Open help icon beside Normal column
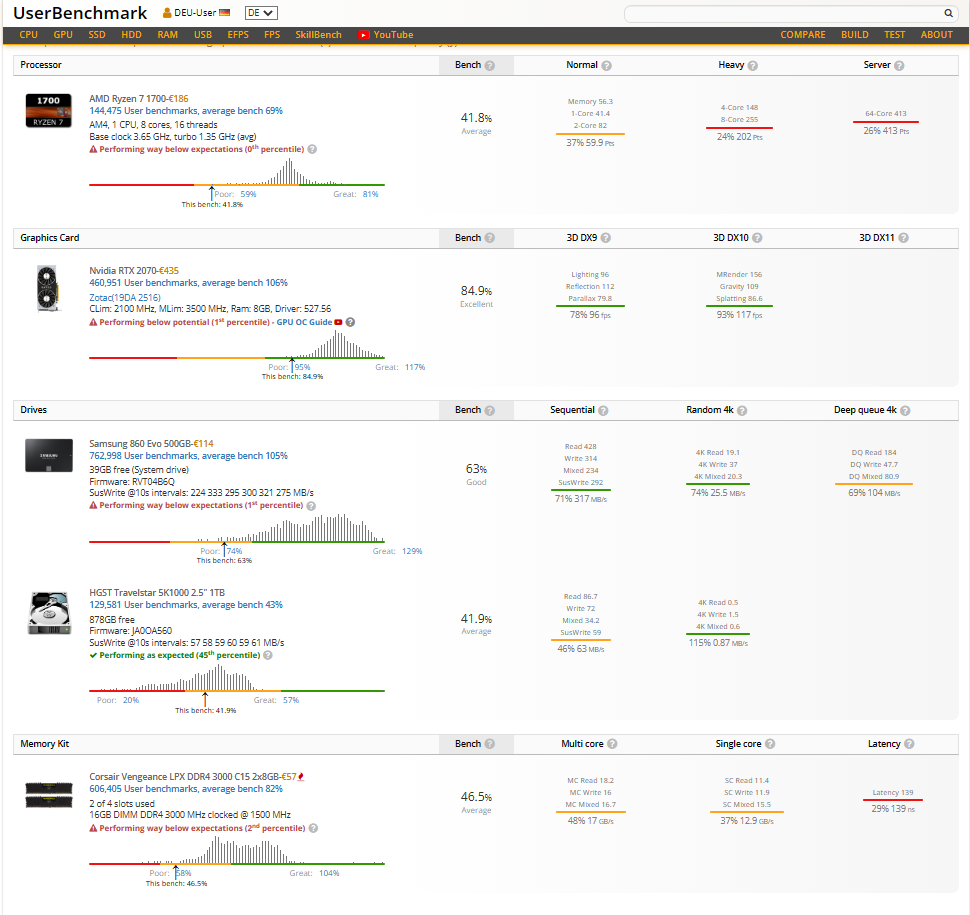Viewport: 970px width, 915px height. (606, 66)
